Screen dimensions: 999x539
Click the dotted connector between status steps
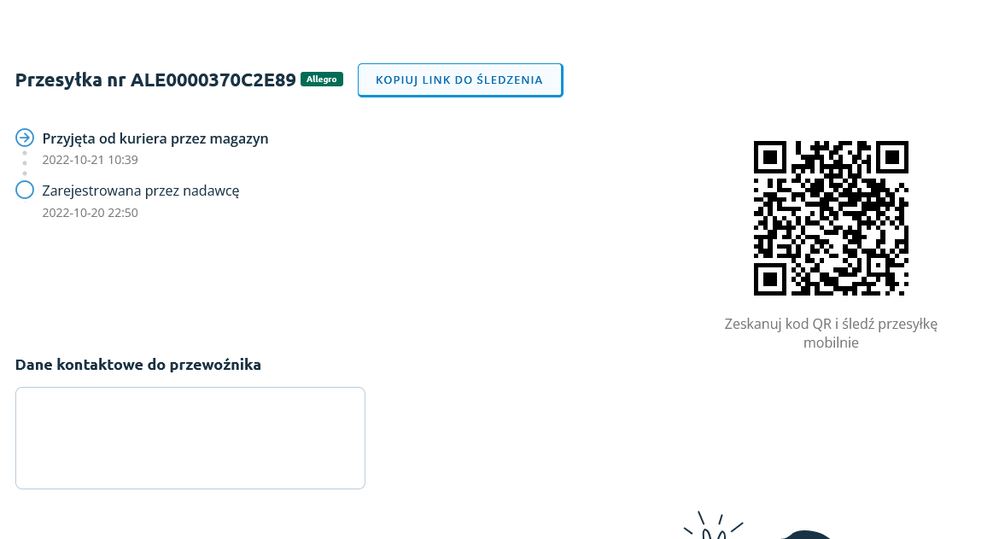point(25,164)
